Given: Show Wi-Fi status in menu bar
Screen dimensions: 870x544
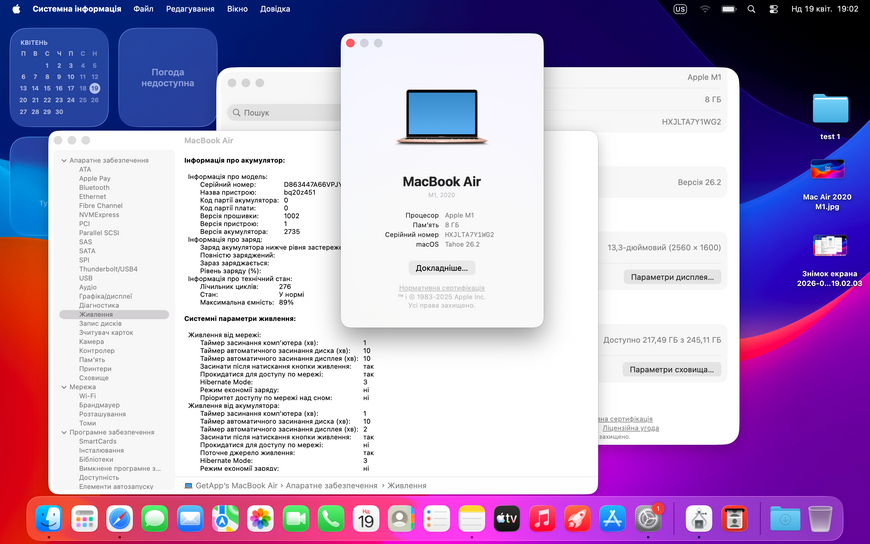Looking at the screenshot, I should point(705,9).
